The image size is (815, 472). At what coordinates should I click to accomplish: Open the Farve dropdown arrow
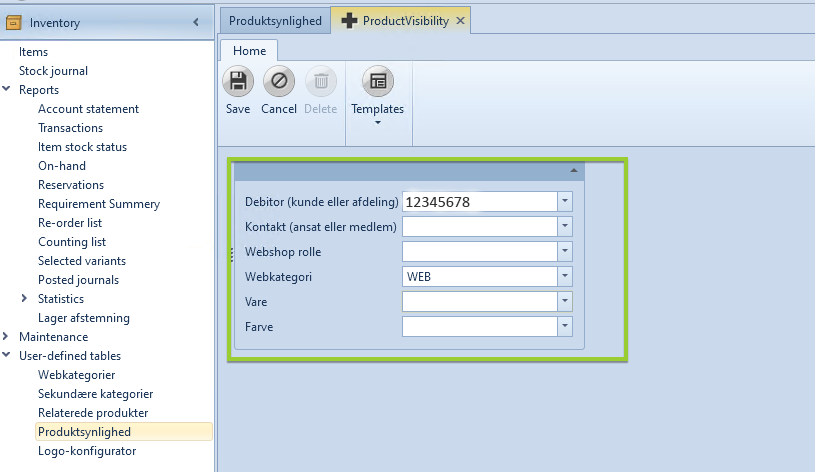[565, 326]
